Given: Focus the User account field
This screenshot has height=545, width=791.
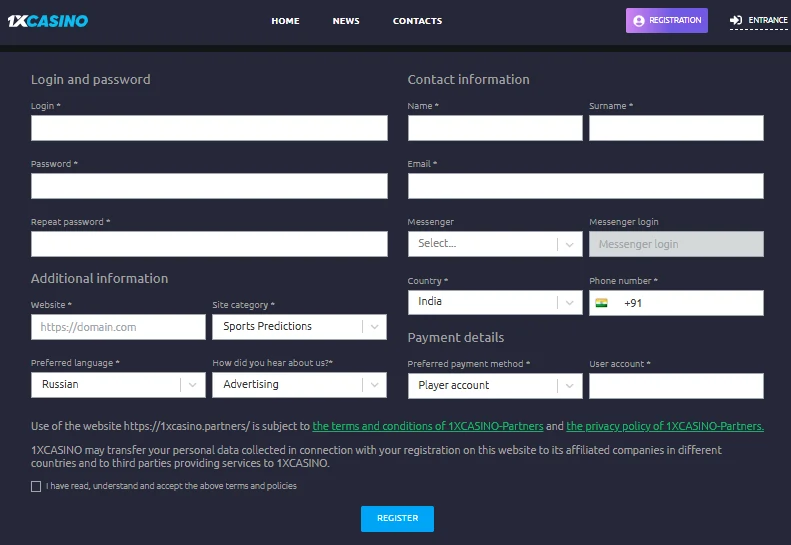Looking at the screenshot, I should point(676,386).
